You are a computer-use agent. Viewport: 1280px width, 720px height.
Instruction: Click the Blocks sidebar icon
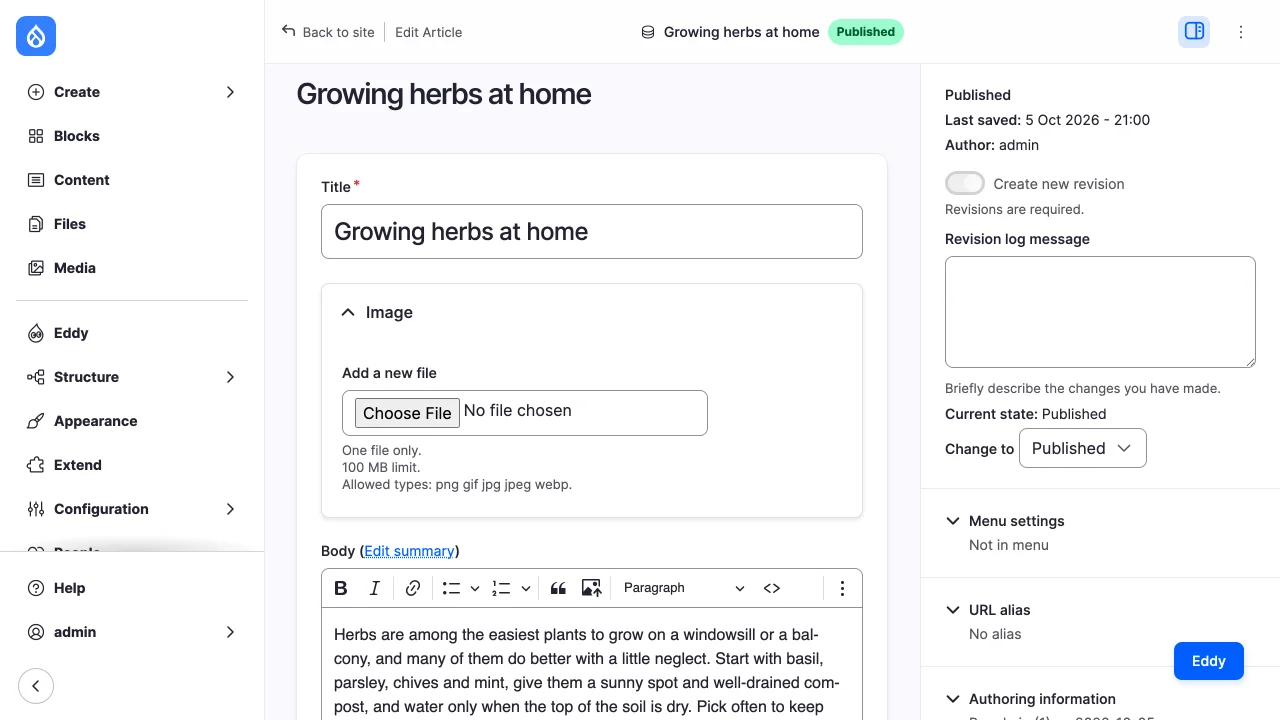point(36,136)
